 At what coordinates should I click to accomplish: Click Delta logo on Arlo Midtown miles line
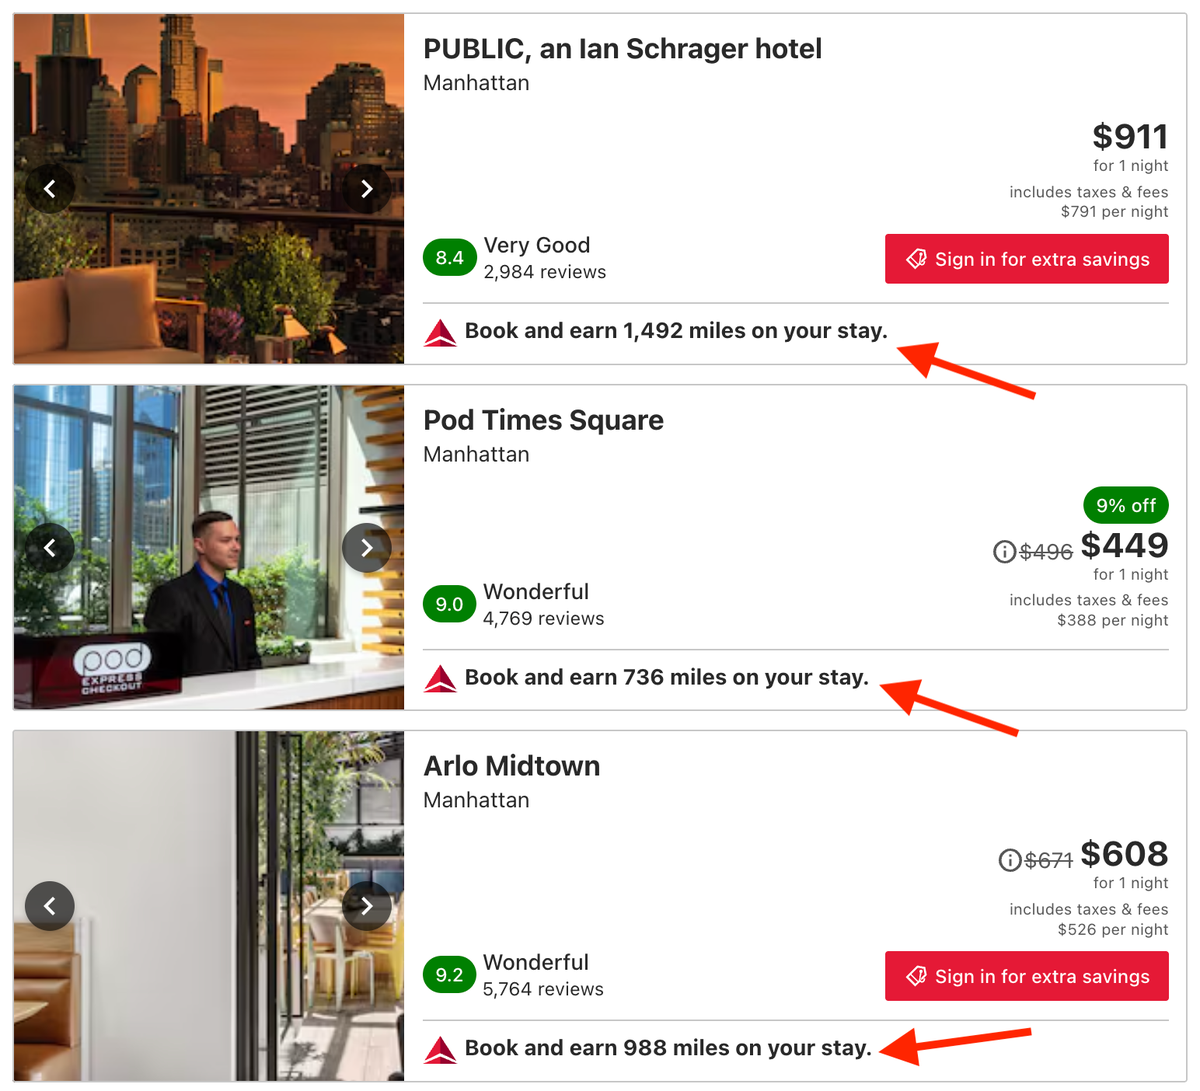click(440, 1049)
